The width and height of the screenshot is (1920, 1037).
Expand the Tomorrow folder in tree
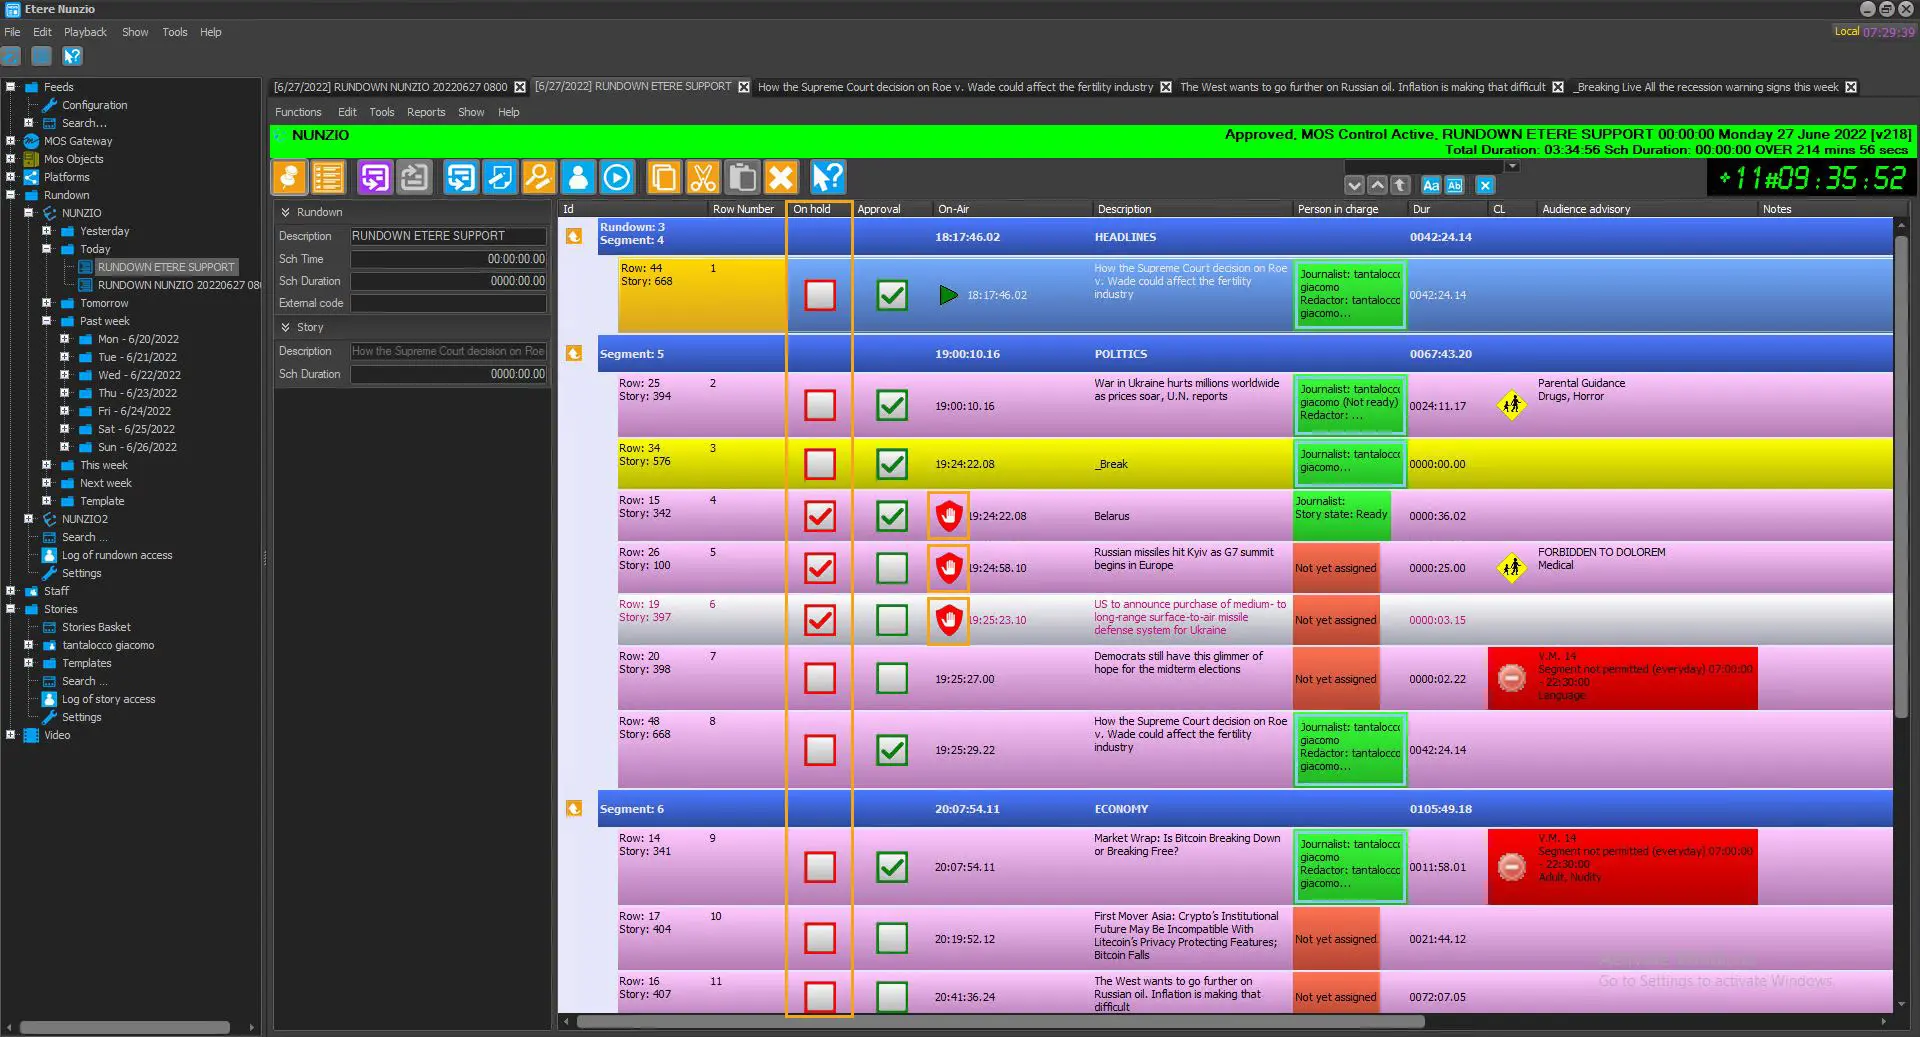(x=46, y=303)
